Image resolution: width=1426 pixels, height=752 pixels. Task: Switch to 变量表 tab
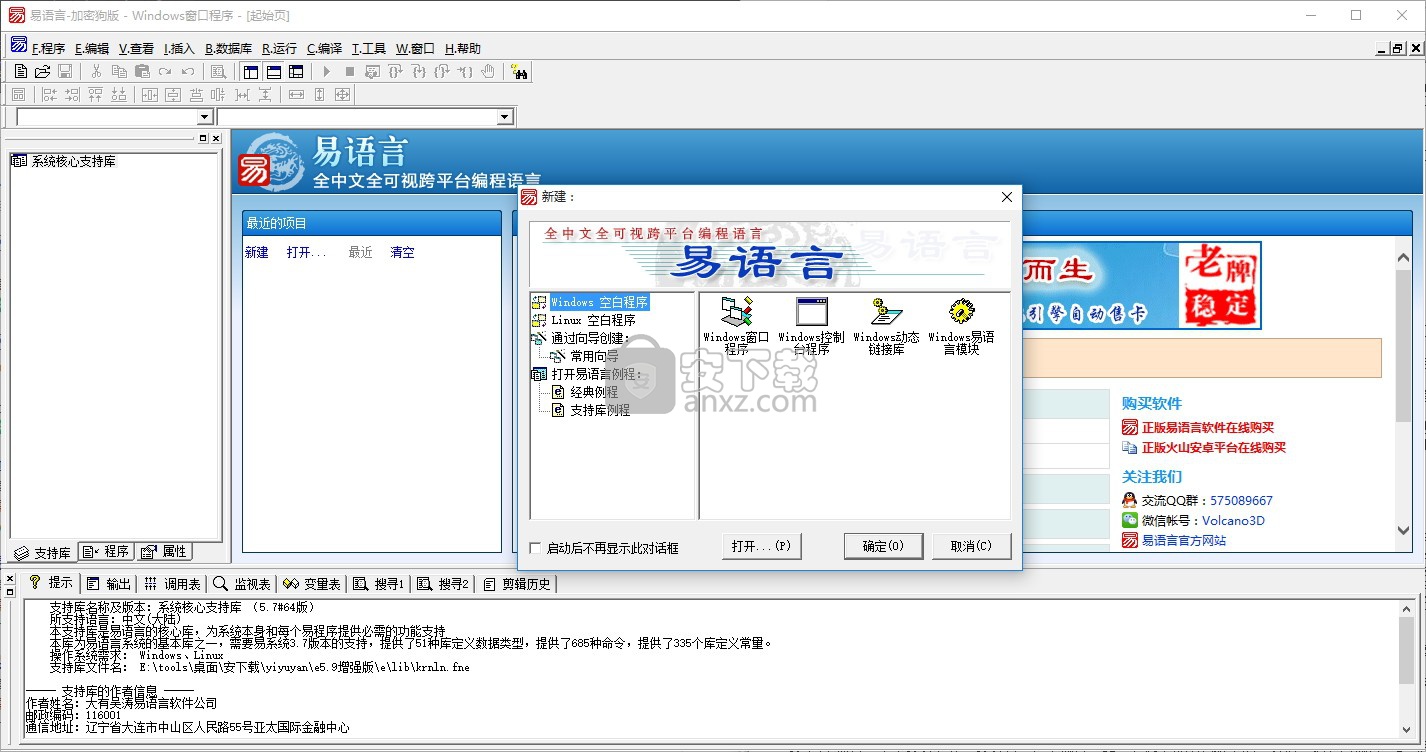pyautogui.click(x=312, y=584)
